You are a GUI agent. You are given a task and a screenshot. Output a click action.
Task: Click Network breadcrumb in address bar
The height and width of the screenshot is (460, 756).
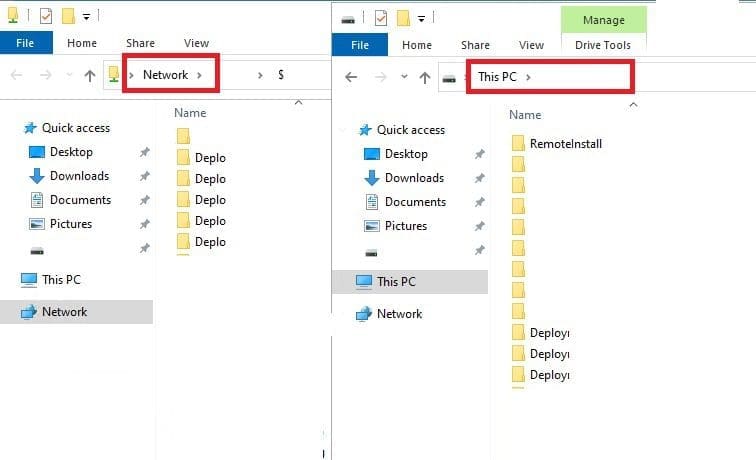[x=165, y=75]
